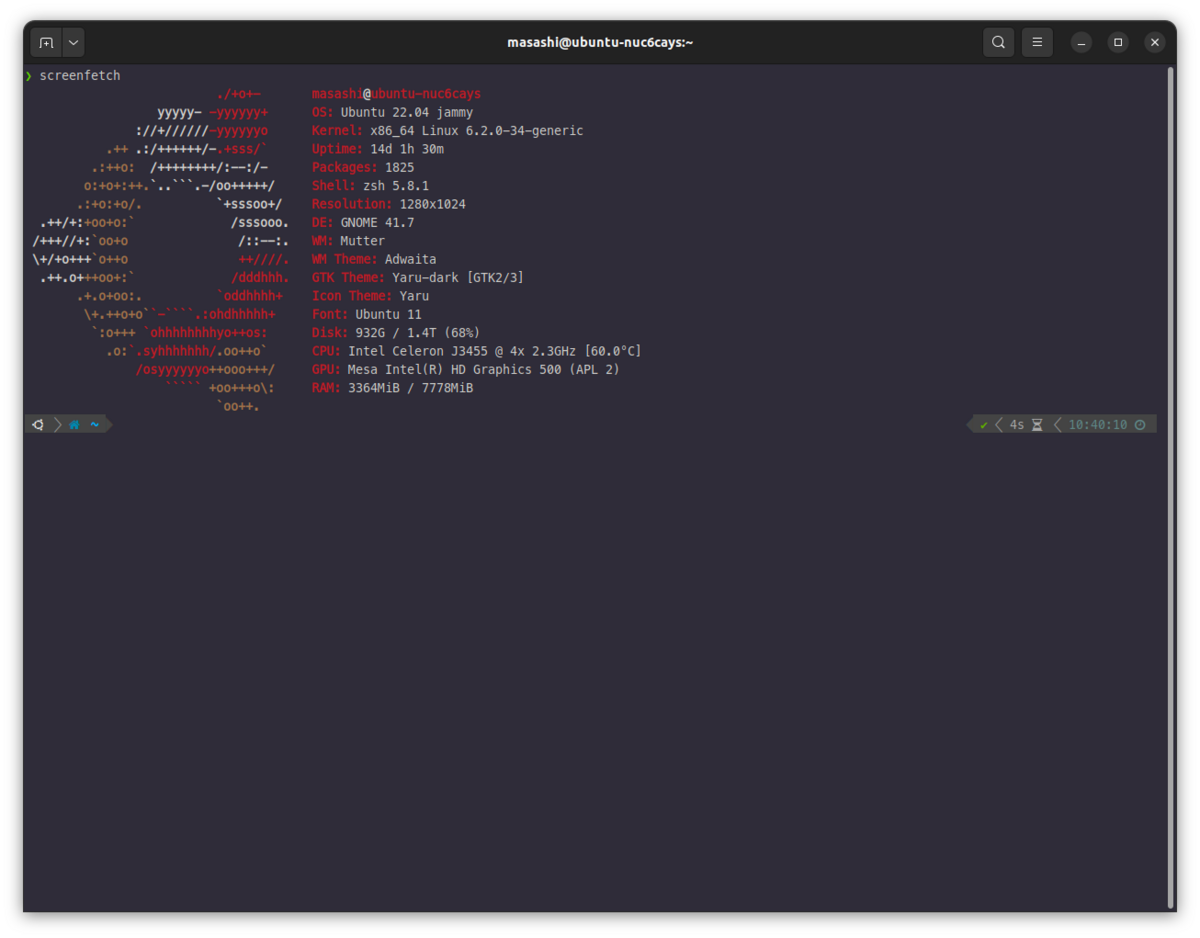1200x938 pixels.
Task: Minimize the terminal window
Action: (1081, 42)
